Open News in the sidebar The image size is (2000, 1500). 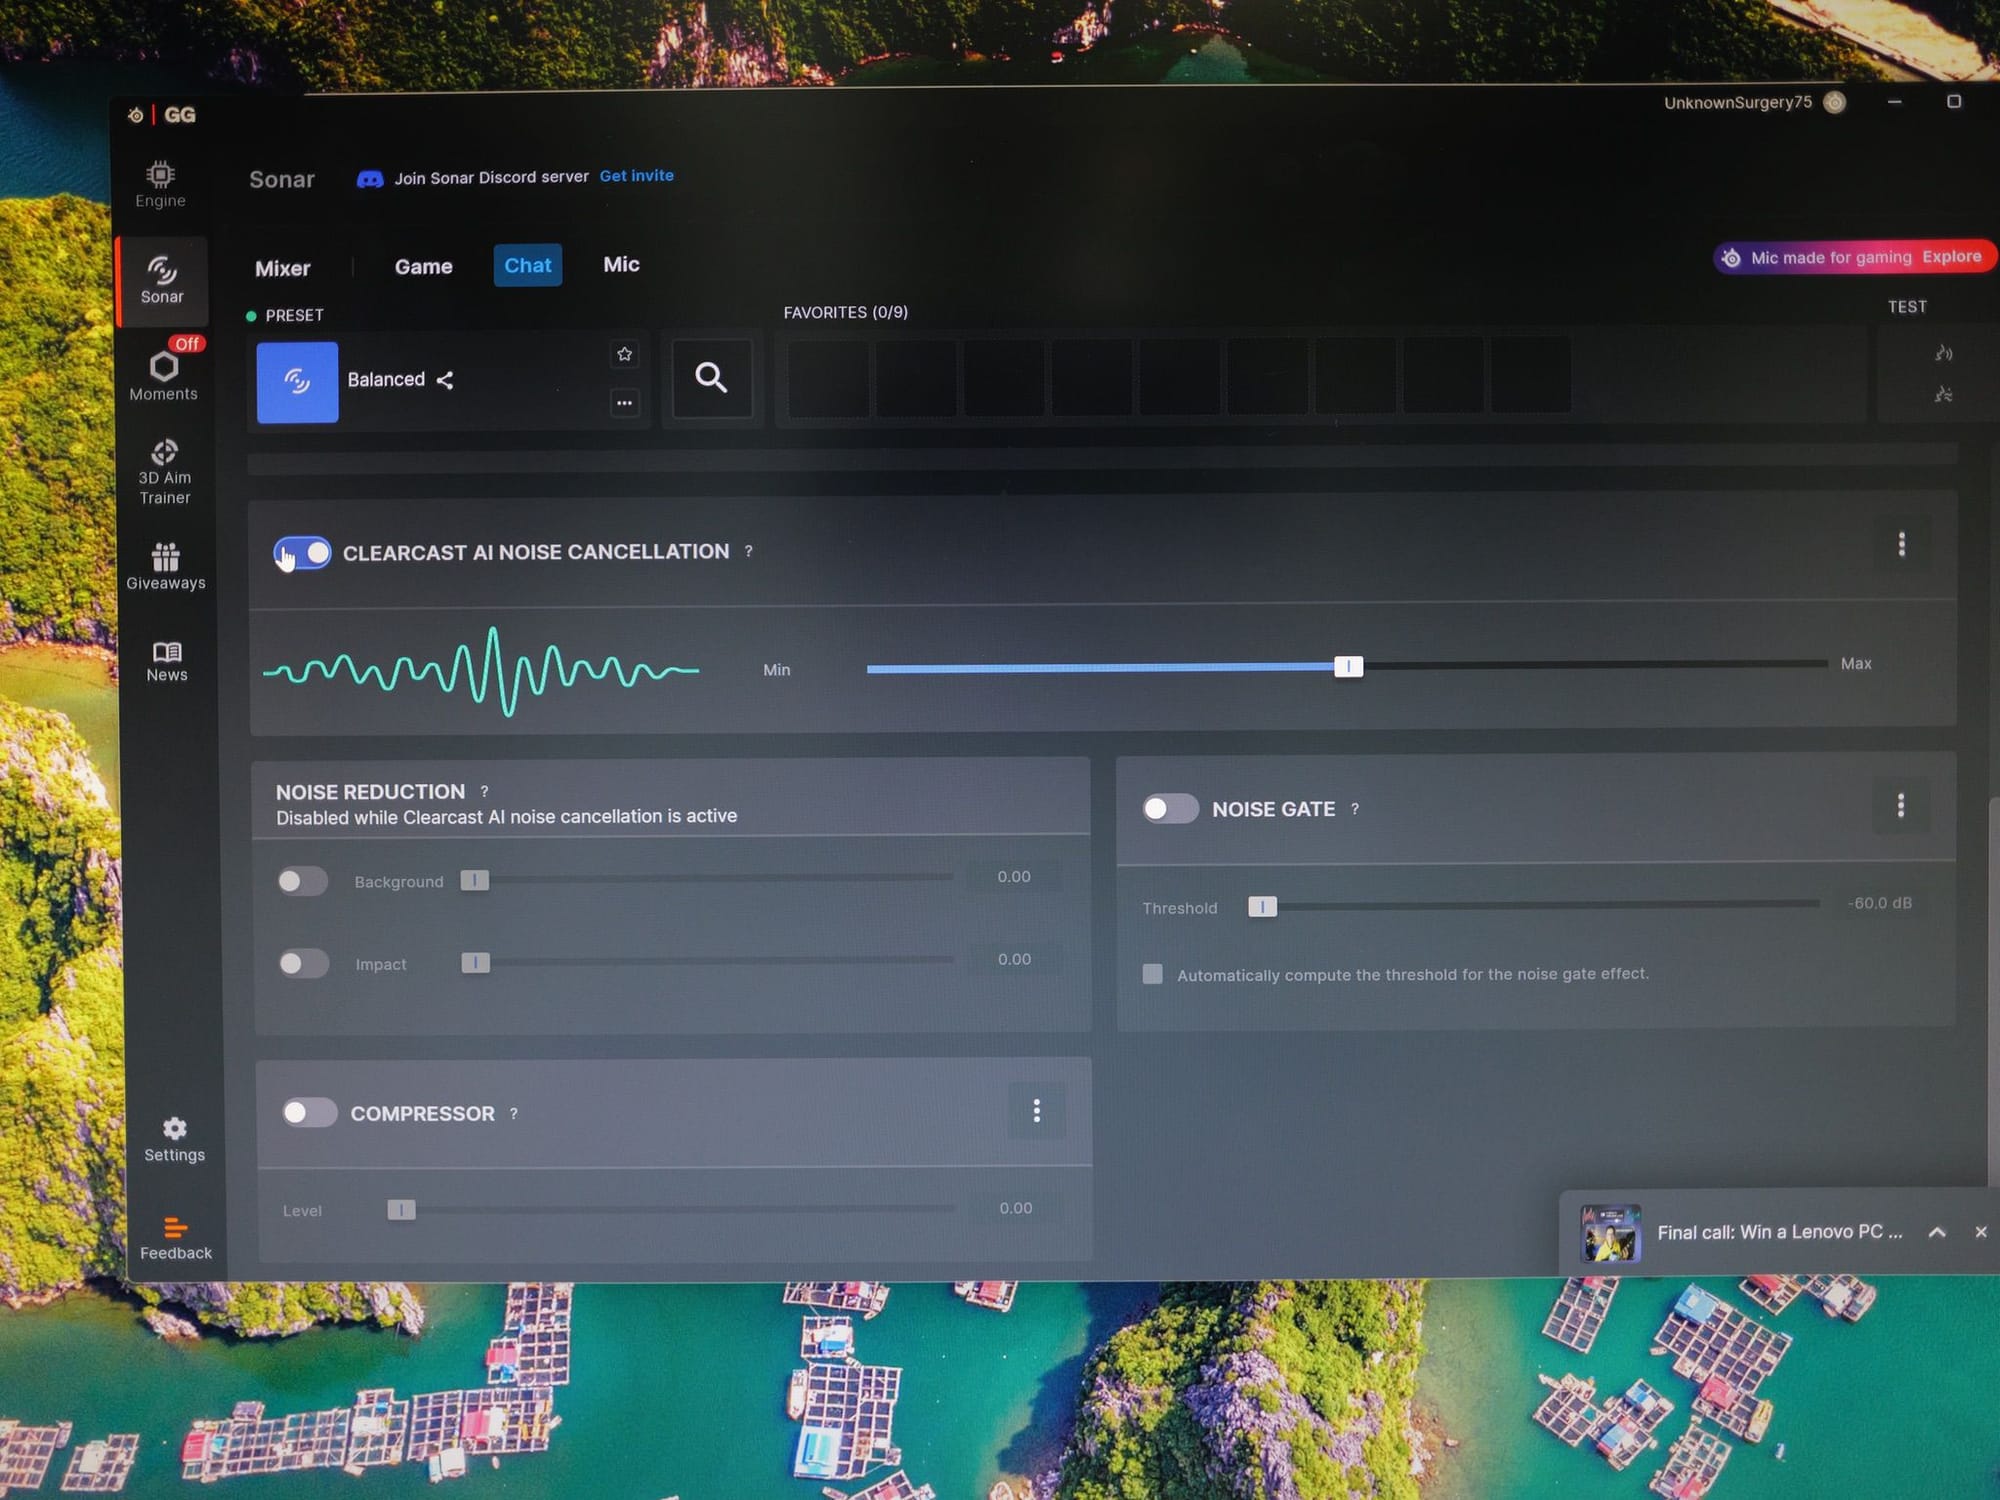pos(167,662)
